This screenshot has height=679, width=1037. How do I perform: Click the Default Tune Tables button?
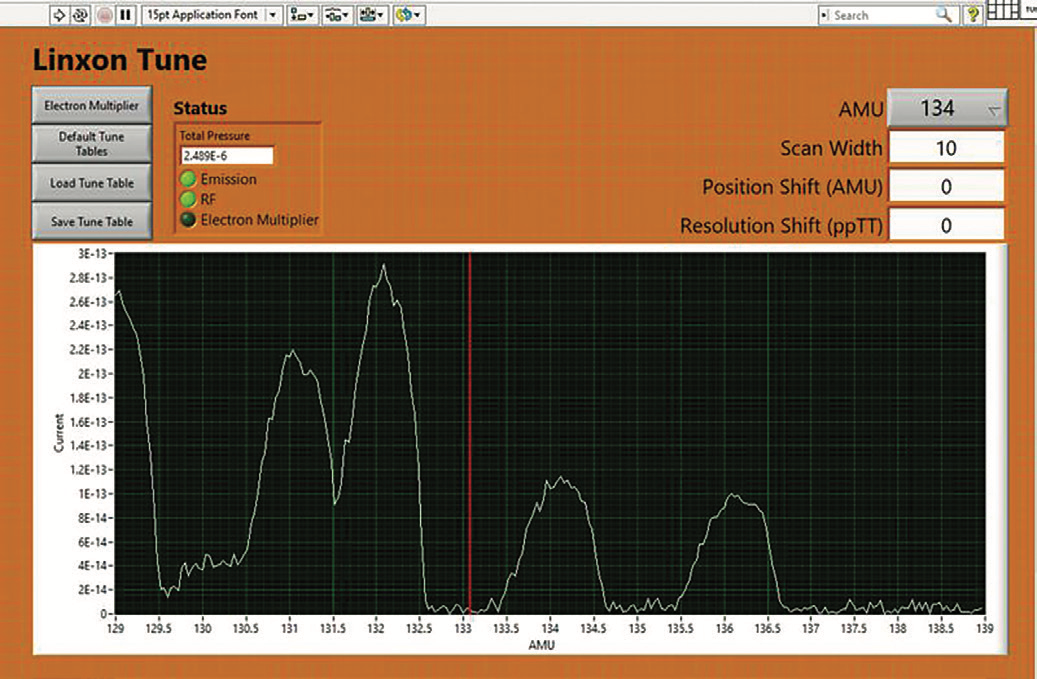pos(92,143)
